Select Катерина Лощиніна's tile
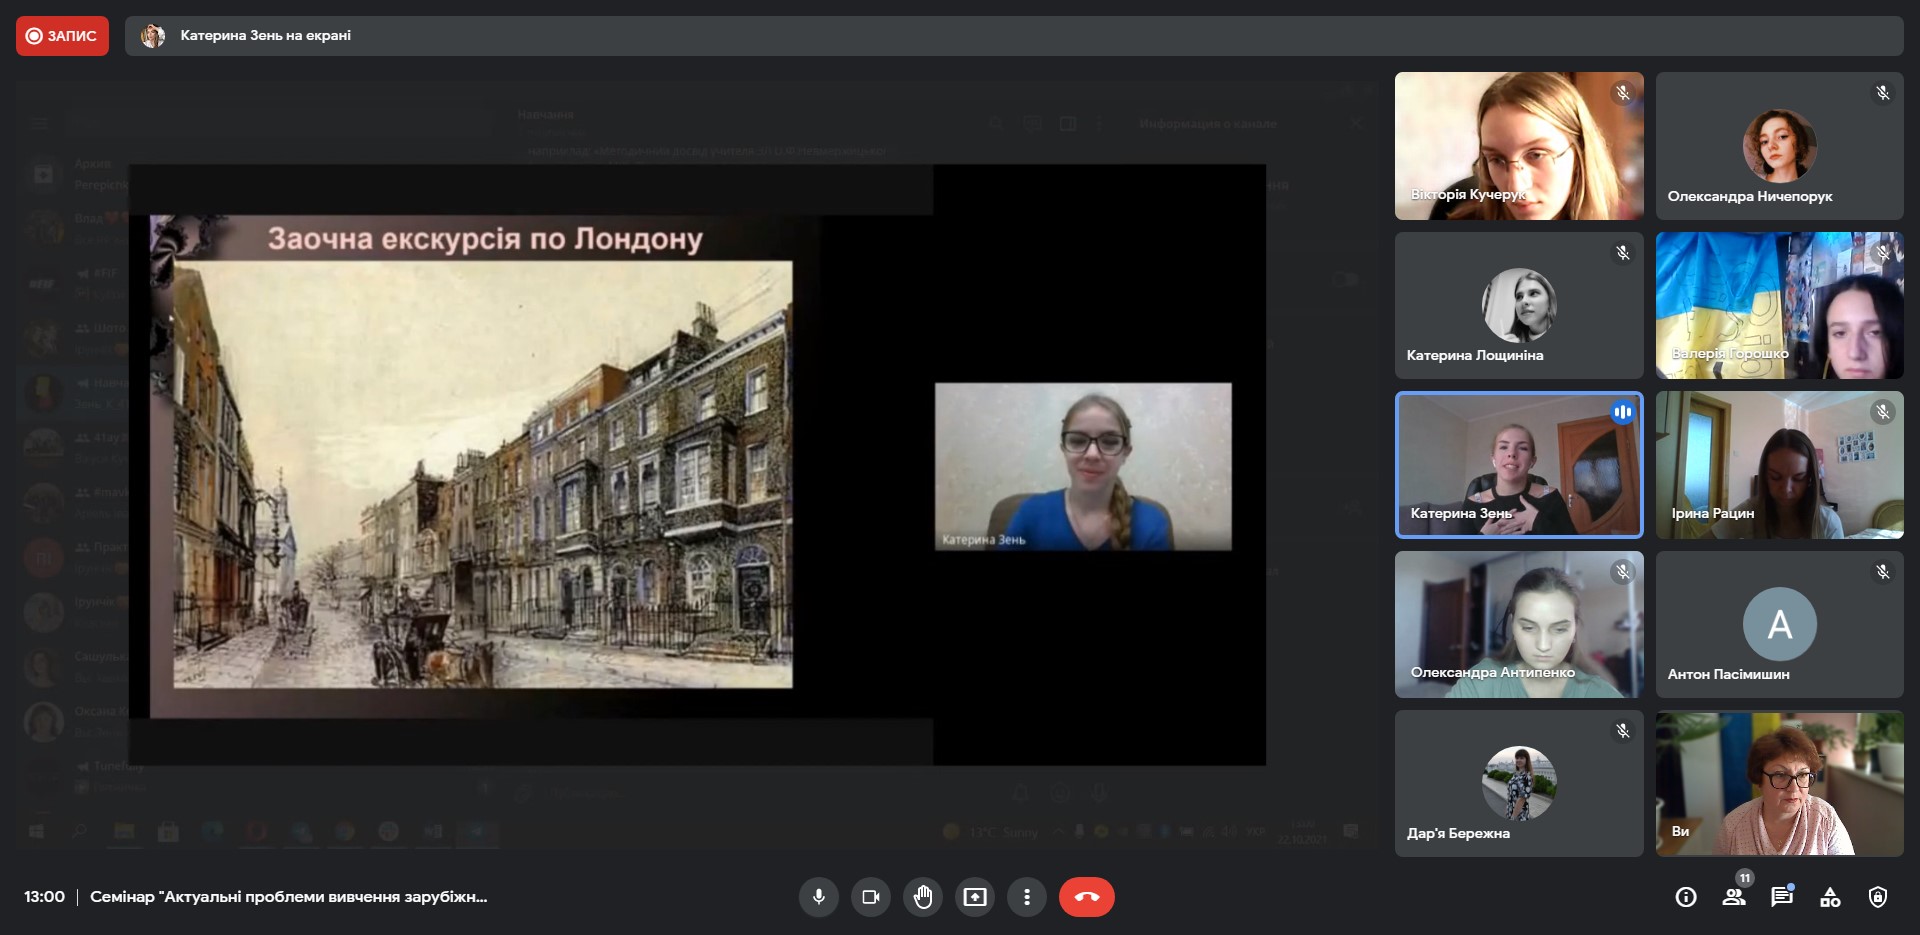Viewport: 1920px width, 935px height. point(1519,305)
